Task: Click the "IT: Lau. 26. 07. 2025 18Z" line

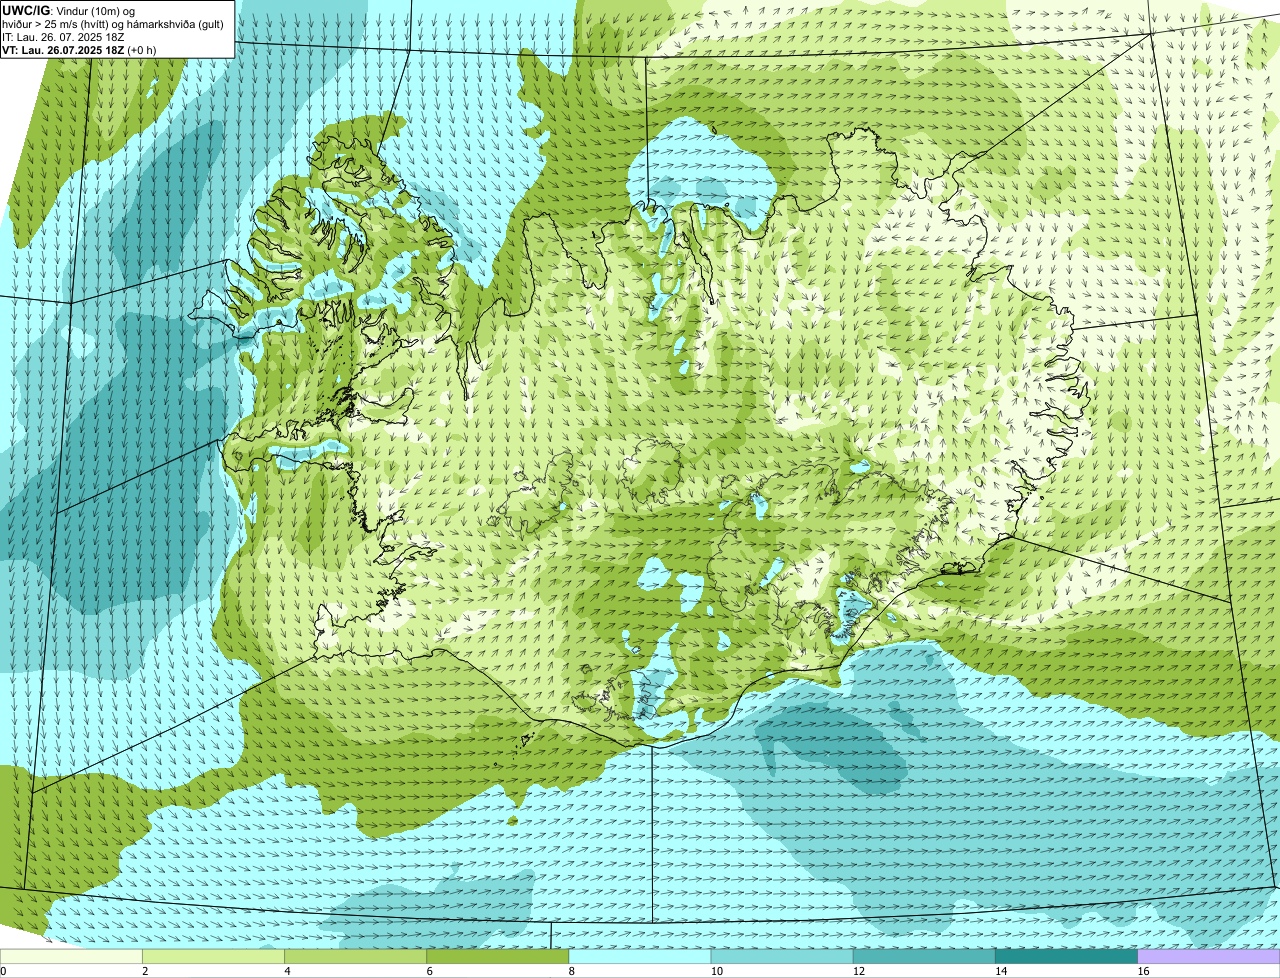Action: [x=63, y=36]
